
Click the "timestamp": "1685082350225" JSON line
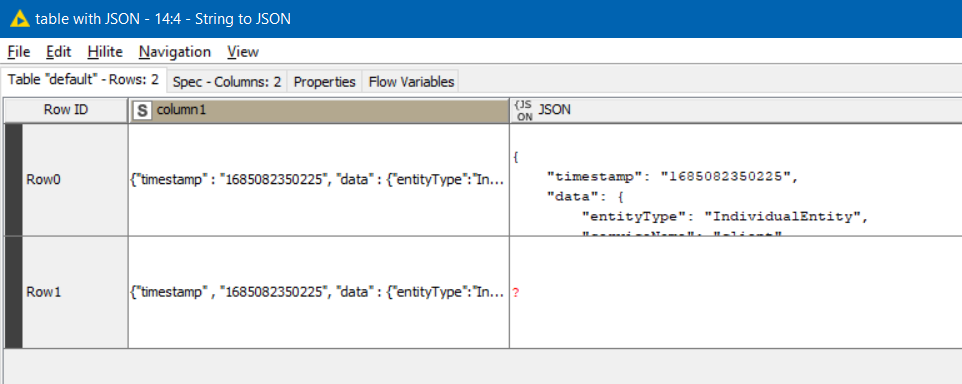[672, 177]
